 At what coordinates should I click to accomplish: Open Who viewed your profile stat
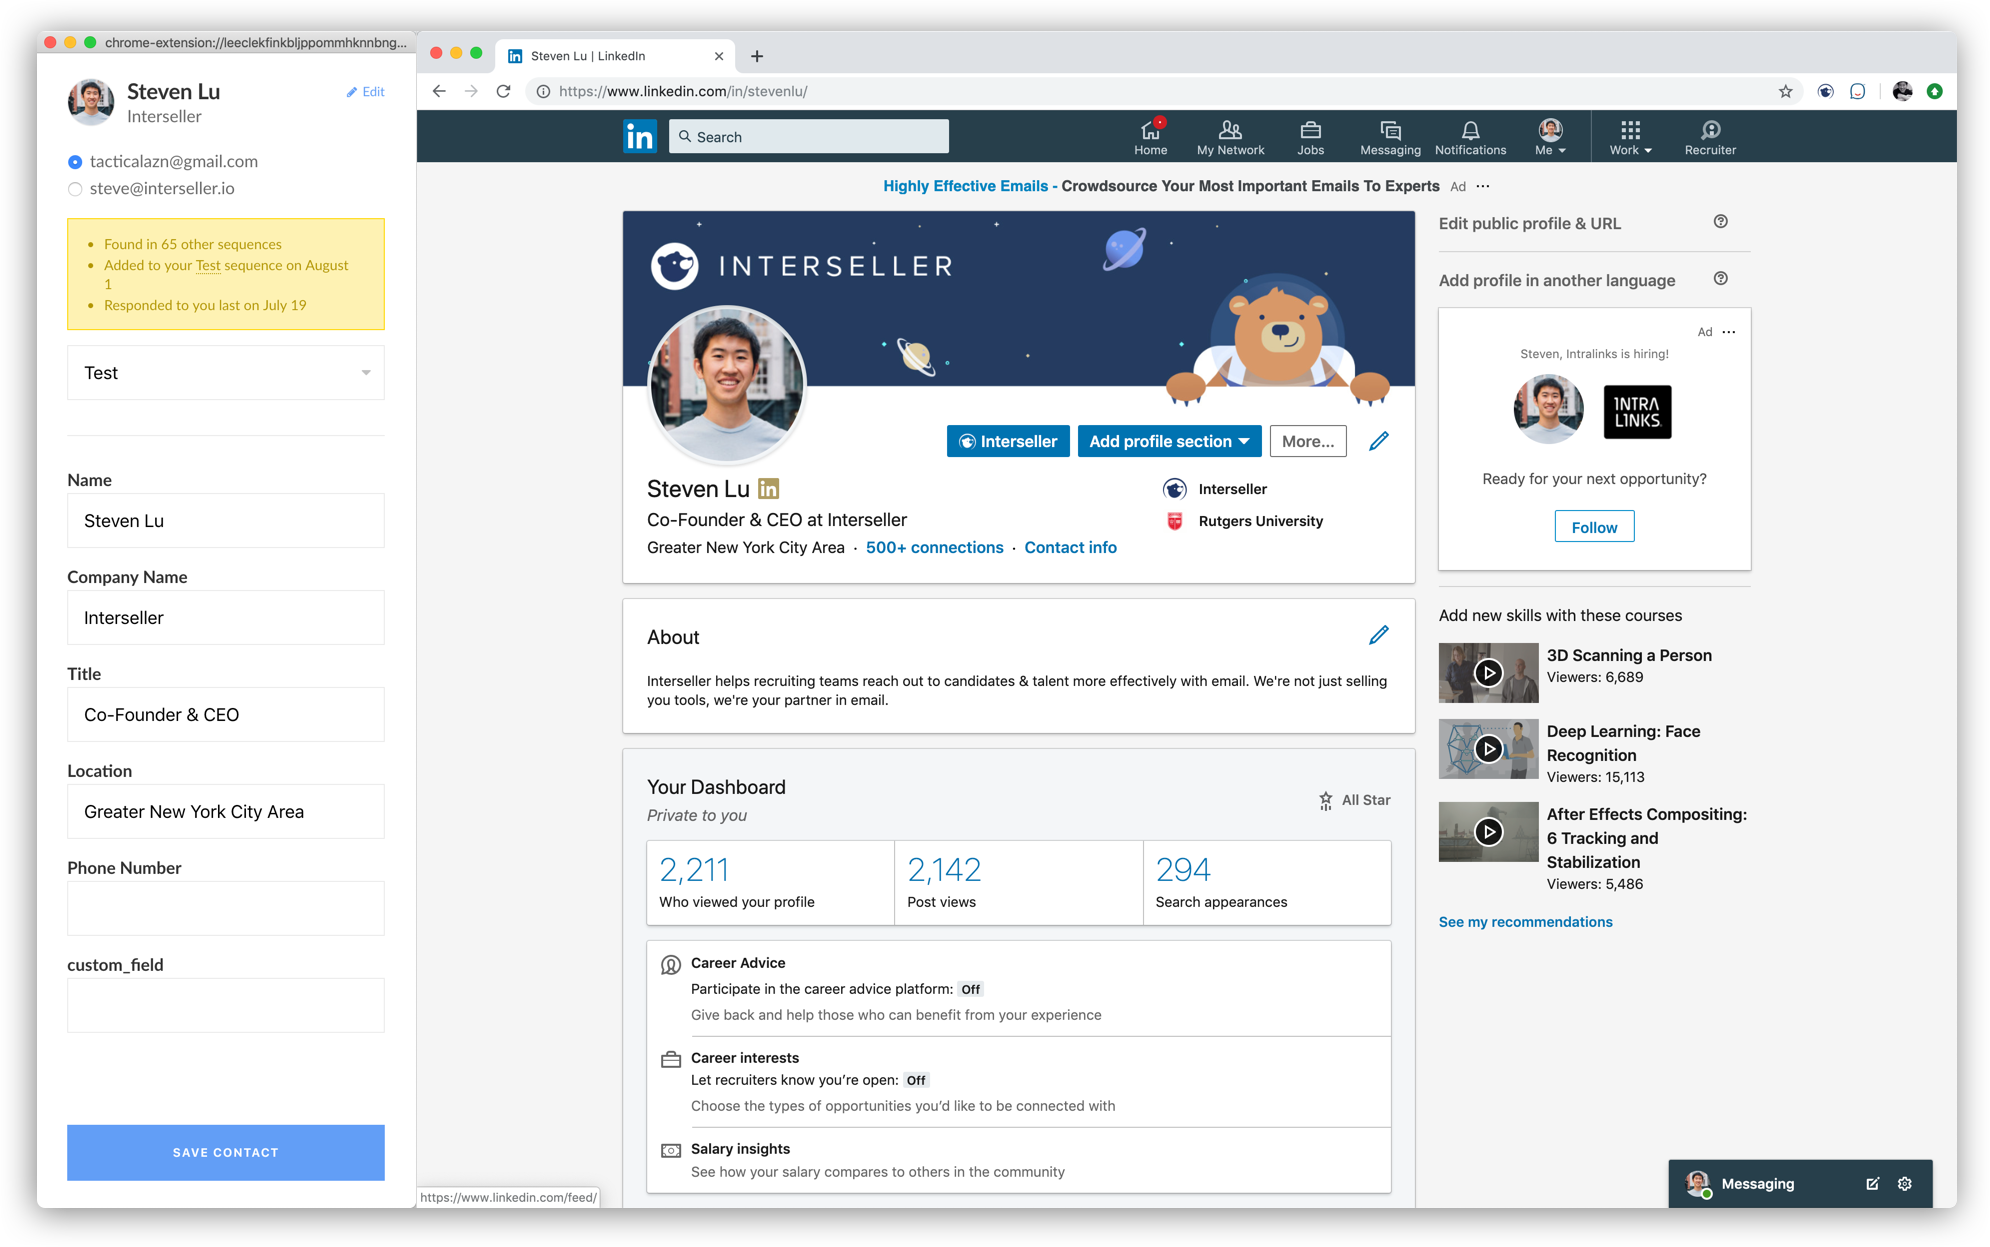(770, 883)
